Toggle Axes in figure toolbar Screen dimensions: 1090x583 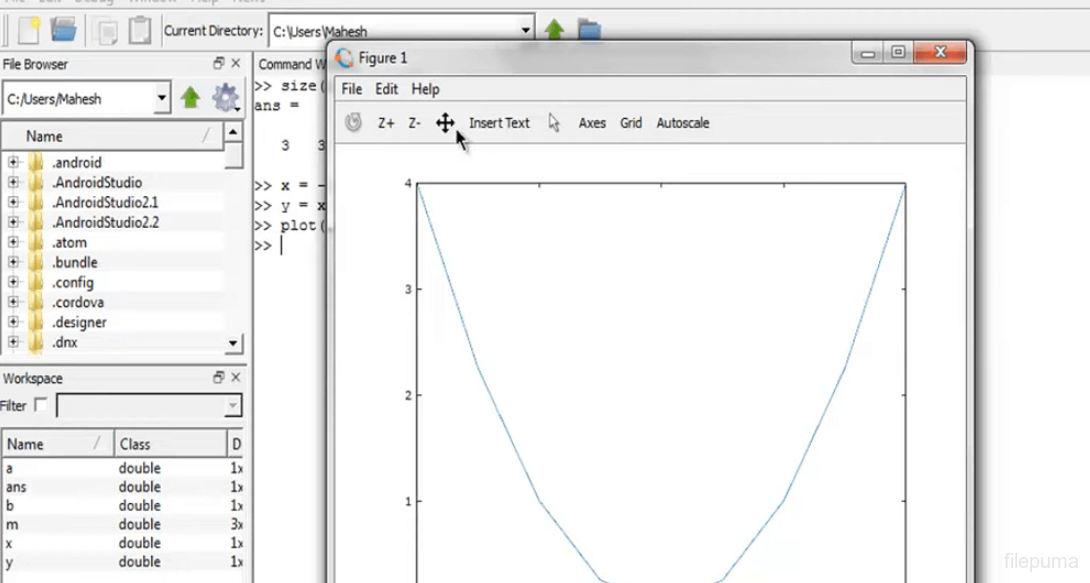tap(592, 123)
